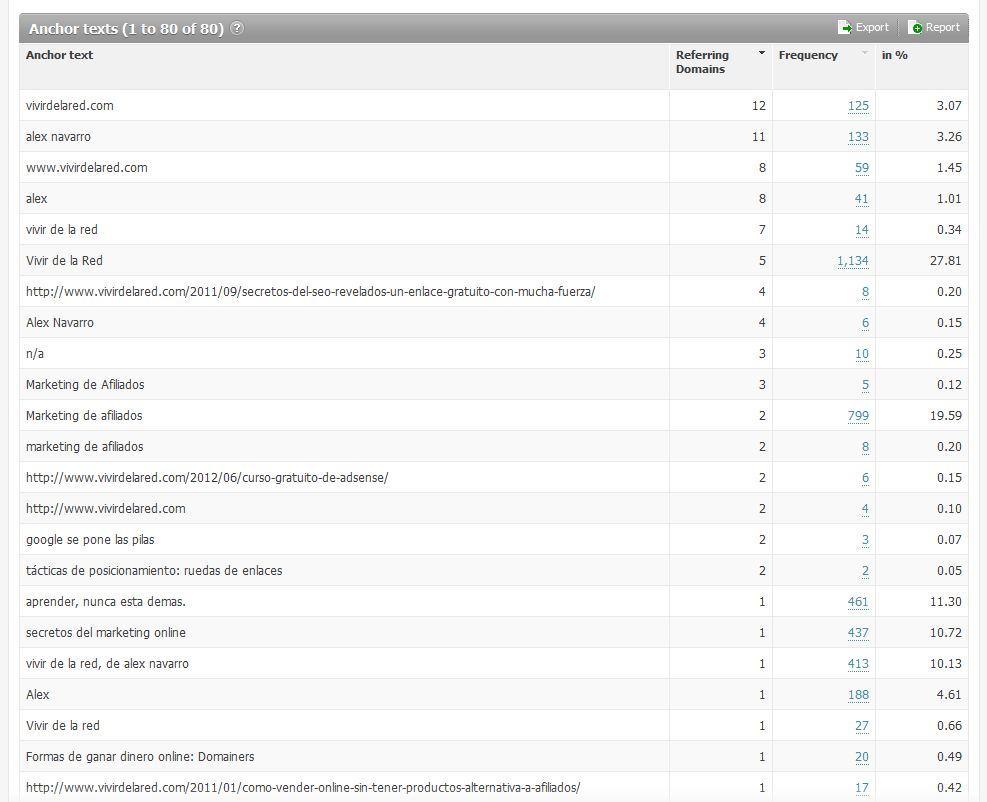Select anchor text 'Marketing de Afiliados'

pyautogui.click(x=85, y=385)
